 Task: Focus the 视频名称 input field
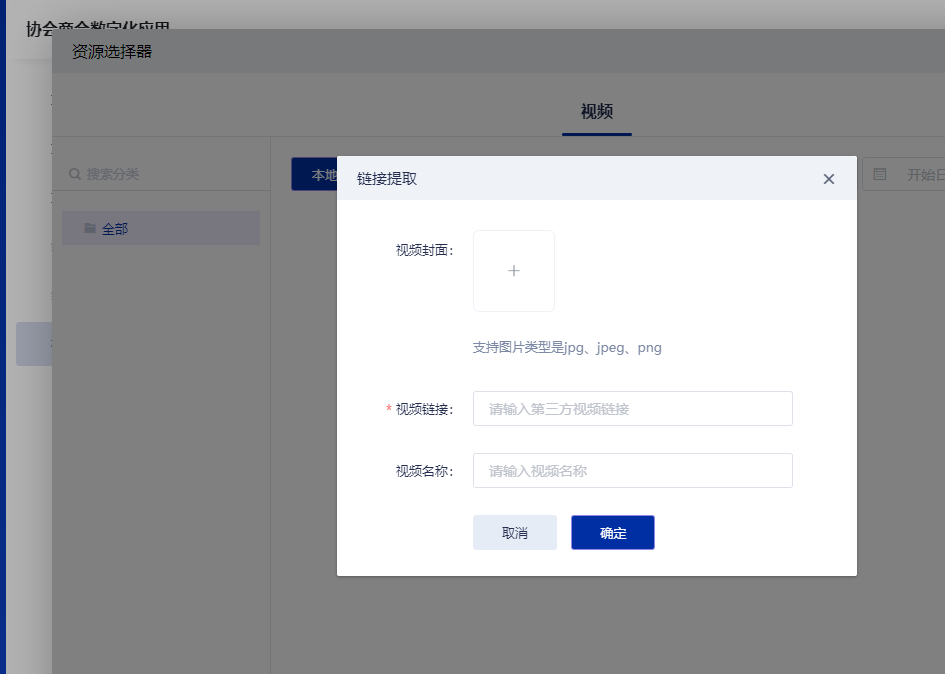pyautogui.click(x=632, y=470)
